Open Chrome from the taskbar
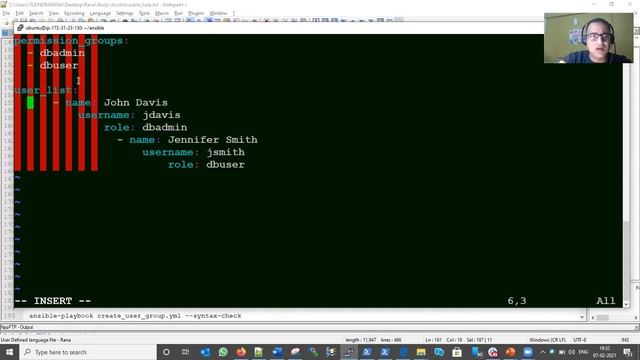The height and width of the screenshot is (360, 640). pos(493,352)
